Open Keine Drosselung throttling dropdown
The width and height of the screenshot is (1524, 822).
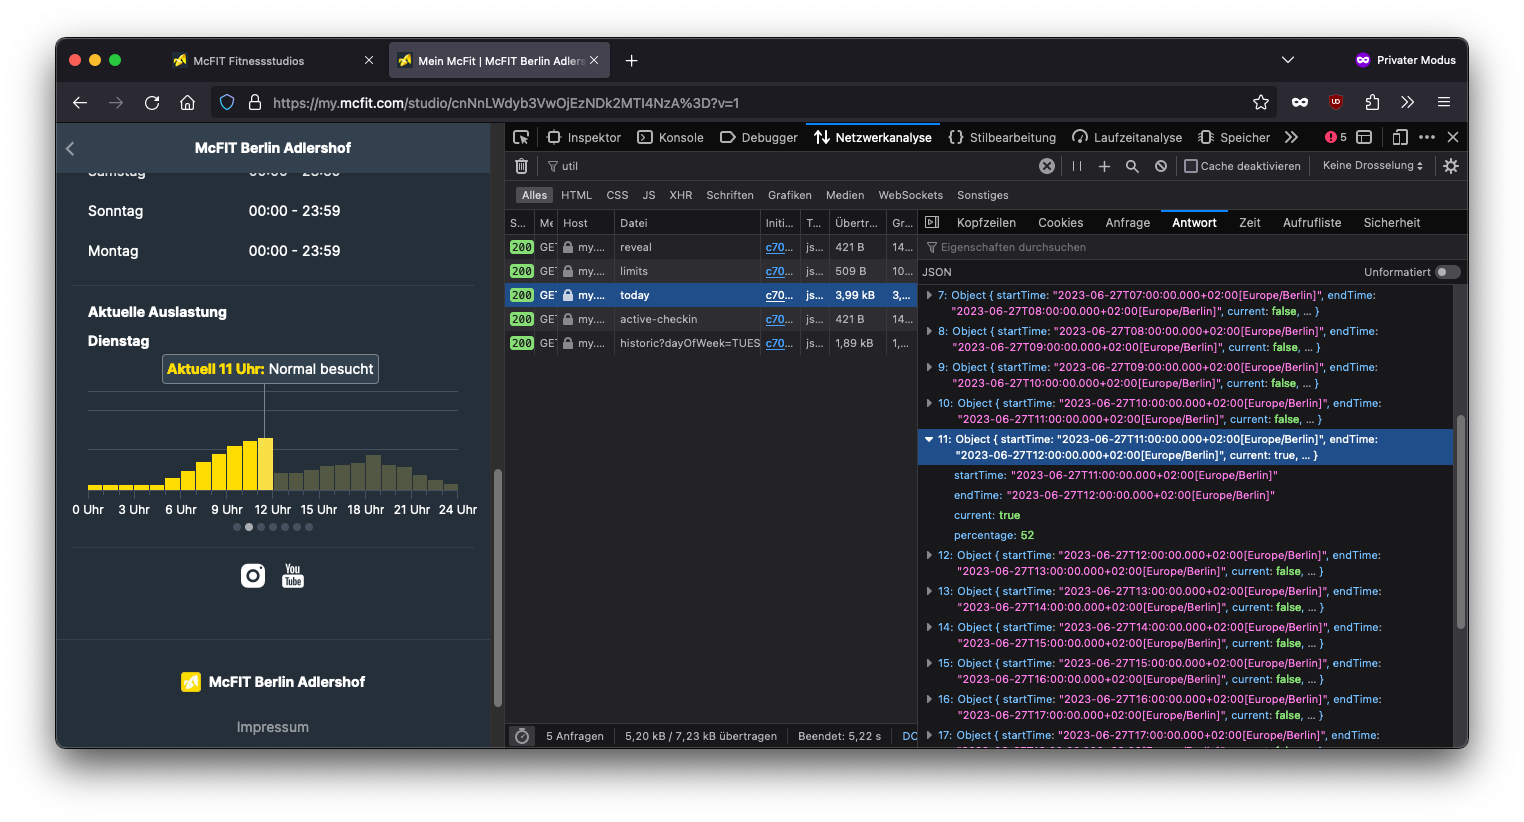(1372, 166)
